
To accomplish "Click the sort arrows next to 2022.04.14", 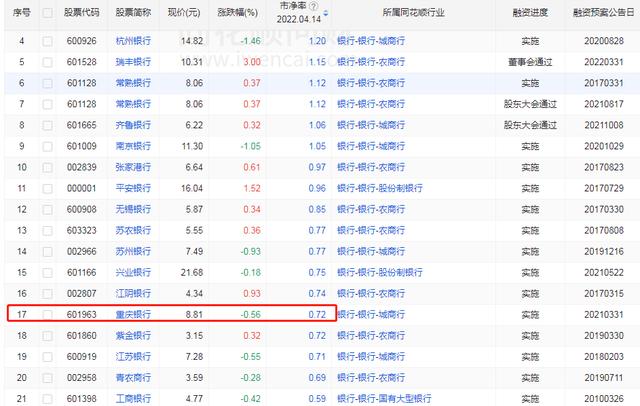I will 325,13.
